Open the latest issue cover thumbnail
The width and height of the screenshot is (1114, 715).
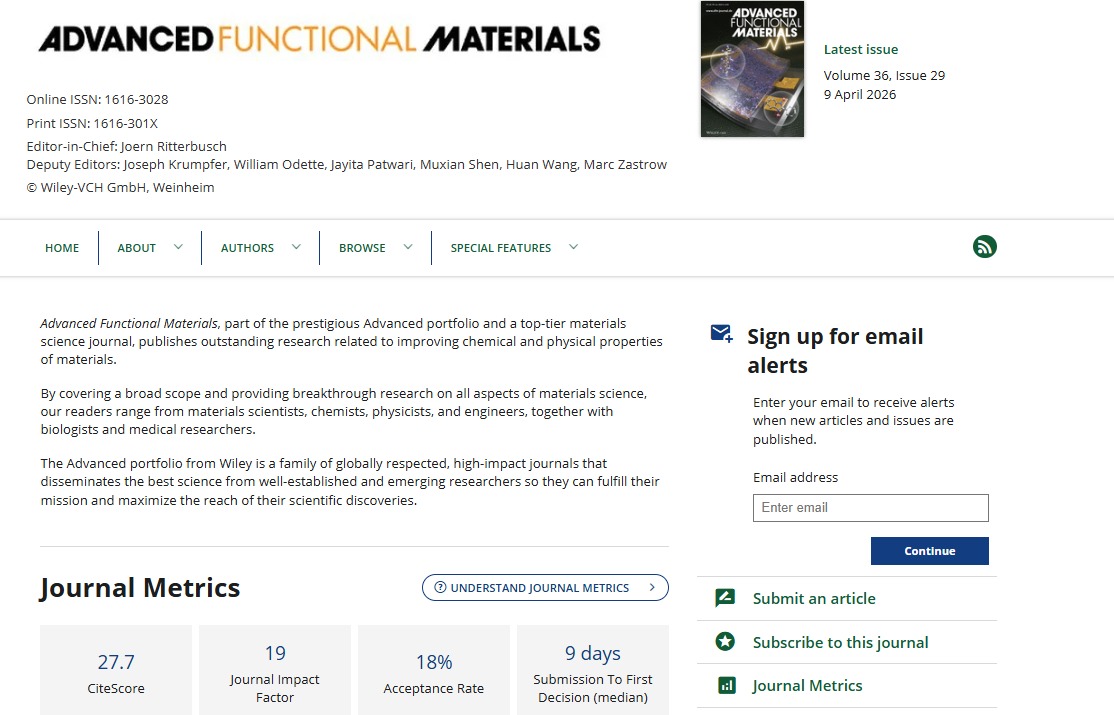(752, 69)
